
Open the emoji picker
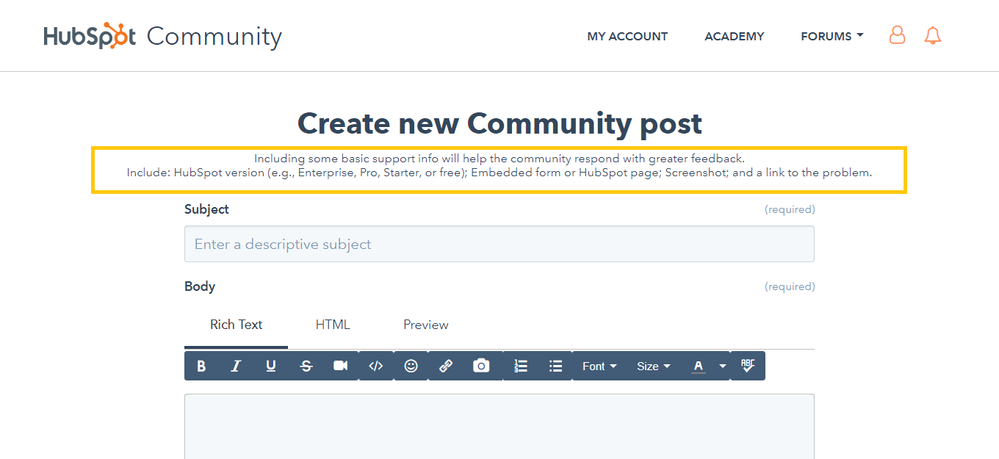[x=411, y=366]
